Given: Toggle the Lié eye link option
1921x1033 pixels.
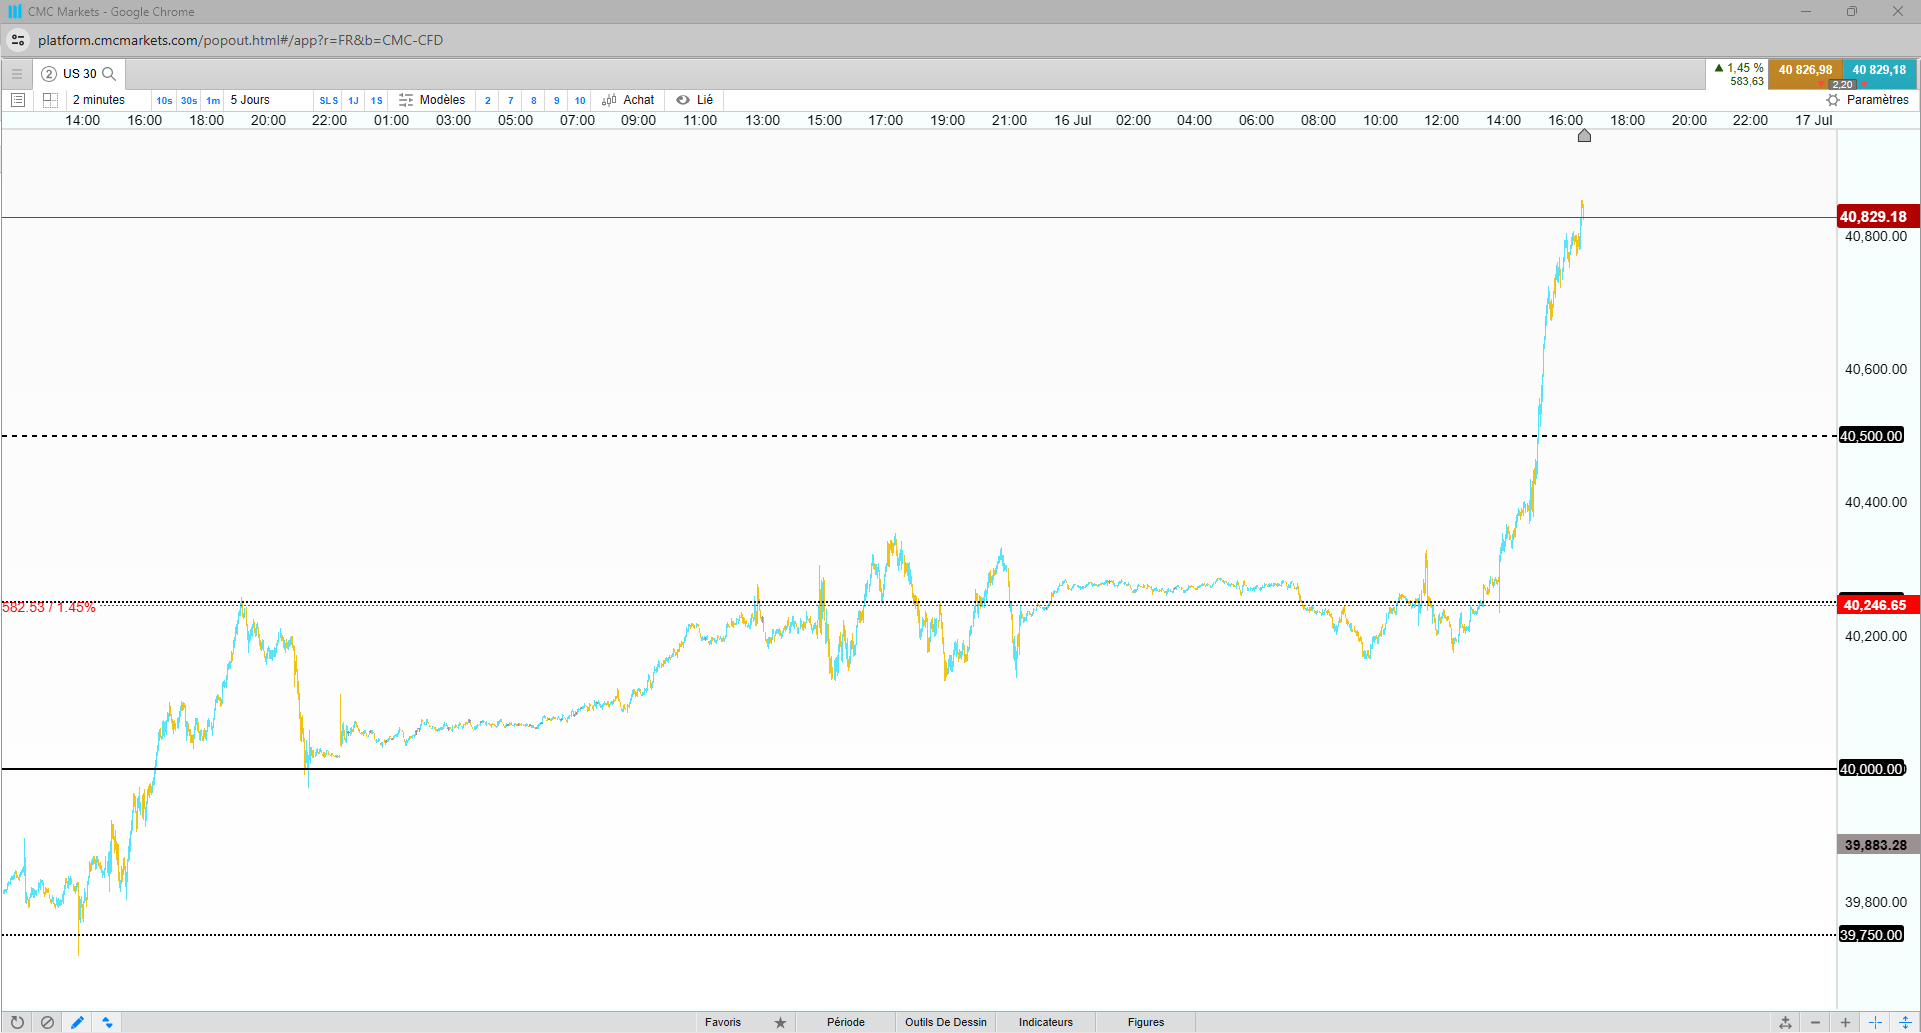Looking at the screenshot, I should point(694,100).
